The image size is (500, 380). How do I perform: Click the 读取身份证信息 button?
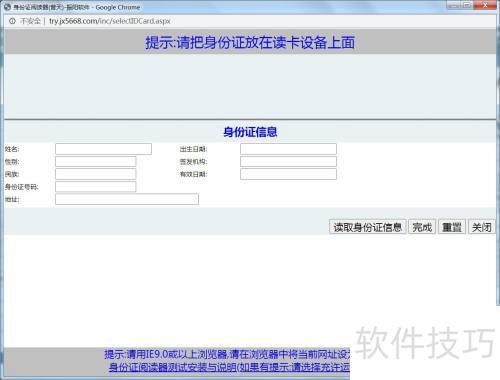[367, 227]
